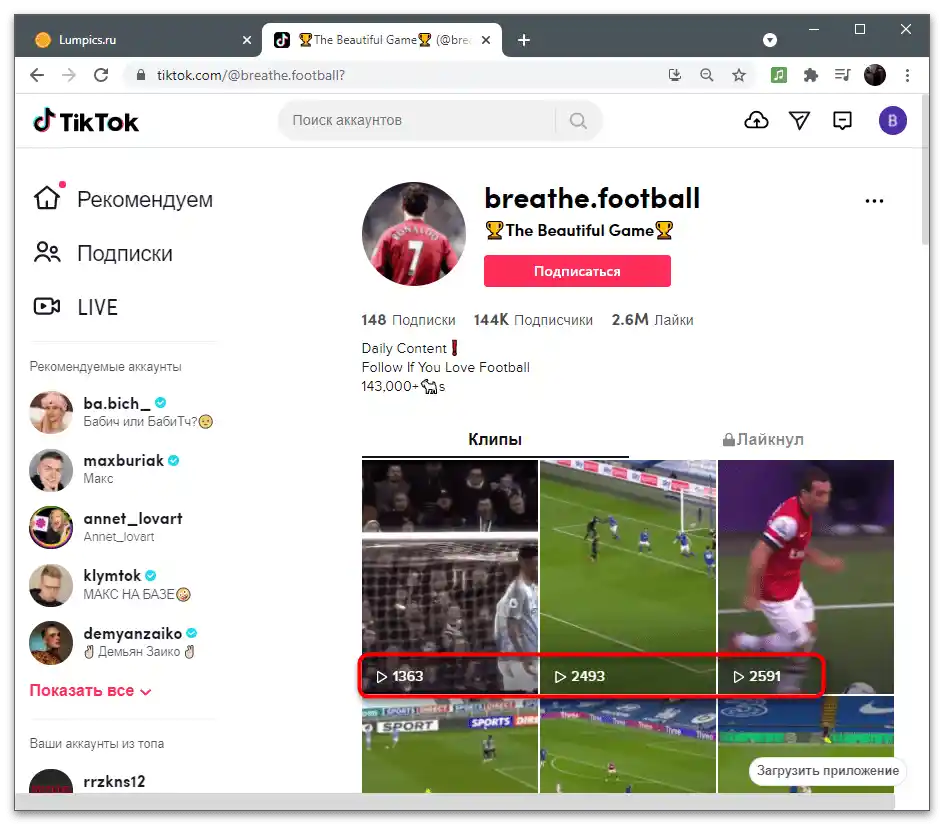The height and width of the screenshot is (825, 944).
Task: Open the inbox notifications icon
Action: (842, 120)
